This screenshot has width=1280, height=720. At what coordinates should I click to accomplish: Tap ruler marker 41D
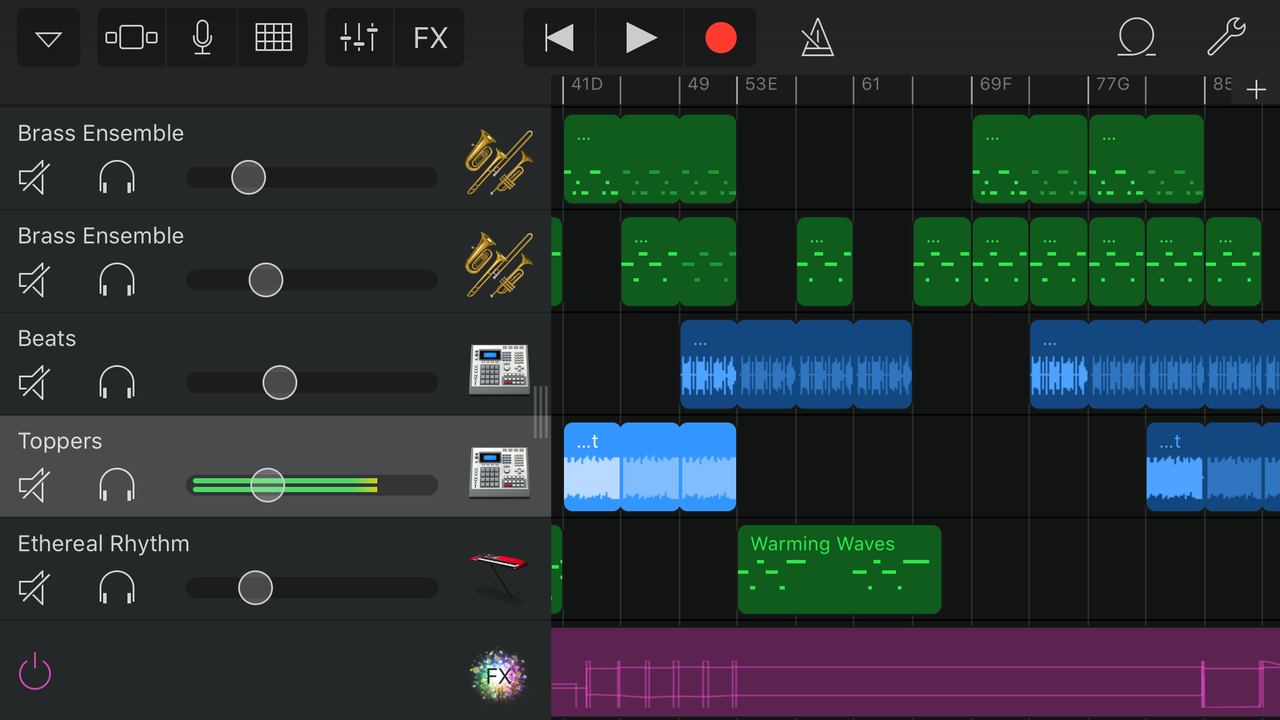tap(587, 85)
